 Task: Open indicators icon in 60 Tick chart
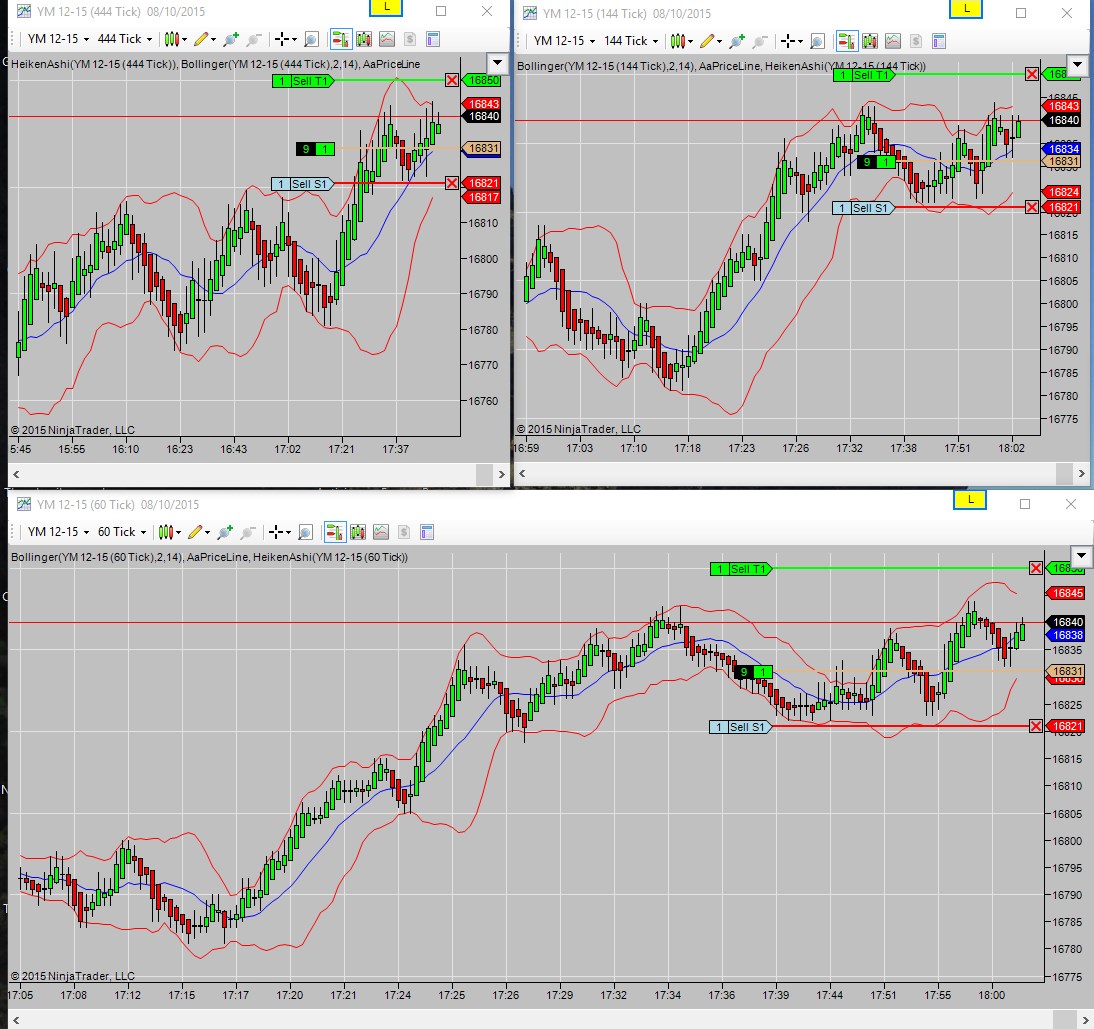(381, 532)
